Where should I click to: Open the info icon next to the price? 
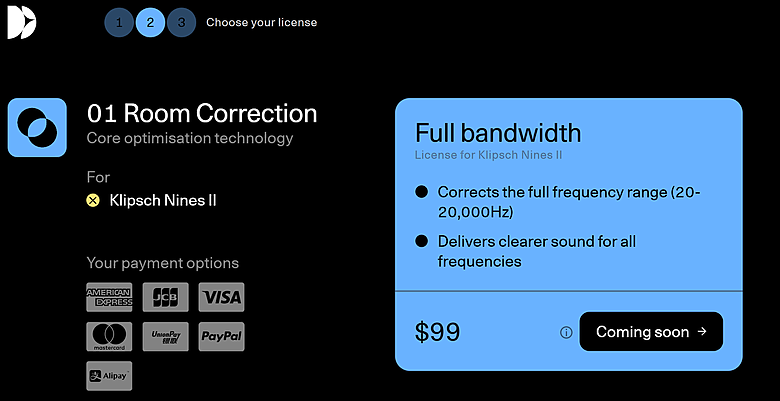(x=566, y=332)
